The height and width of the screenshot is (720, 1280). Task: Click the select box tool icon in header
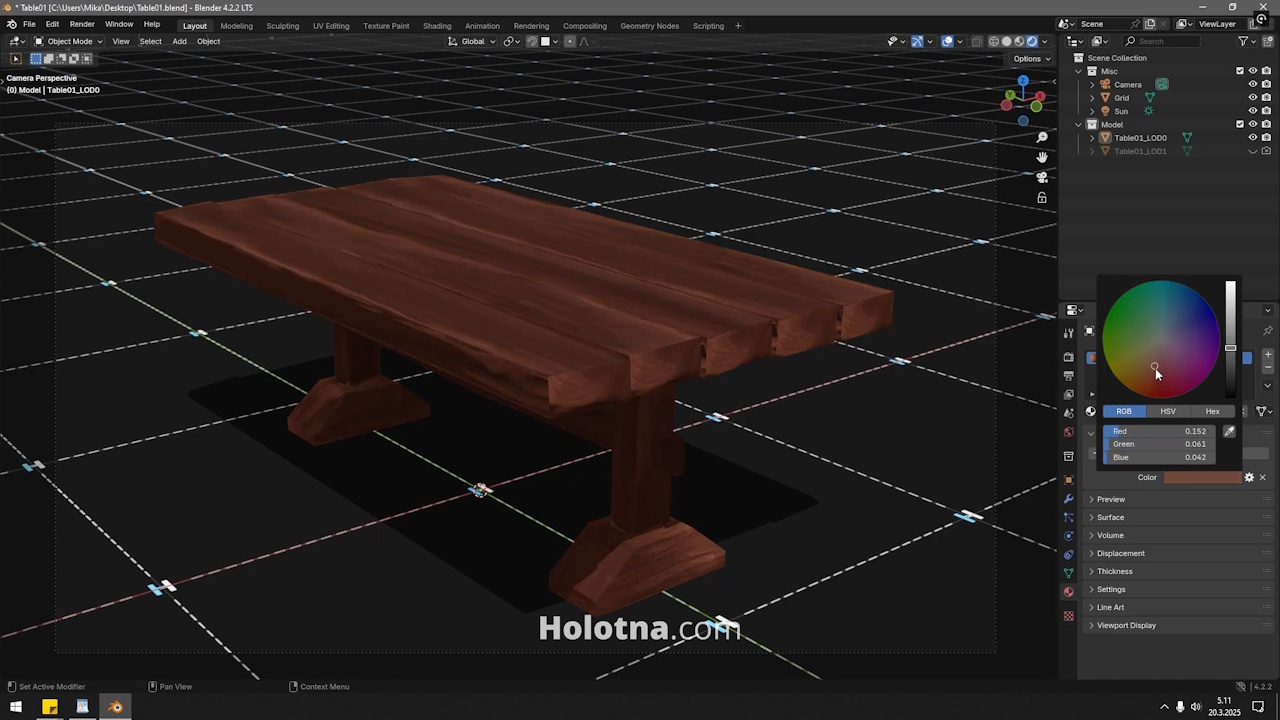[x=15, y=58]
